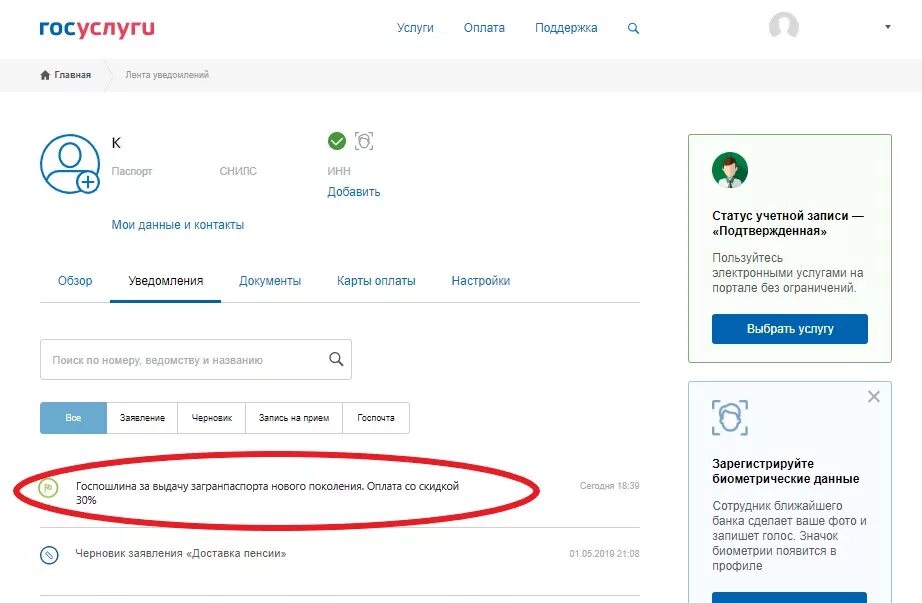This screenshot has width=922, height=603.
Task: Click the Госуслуги logo
Action: click(97, 29)
